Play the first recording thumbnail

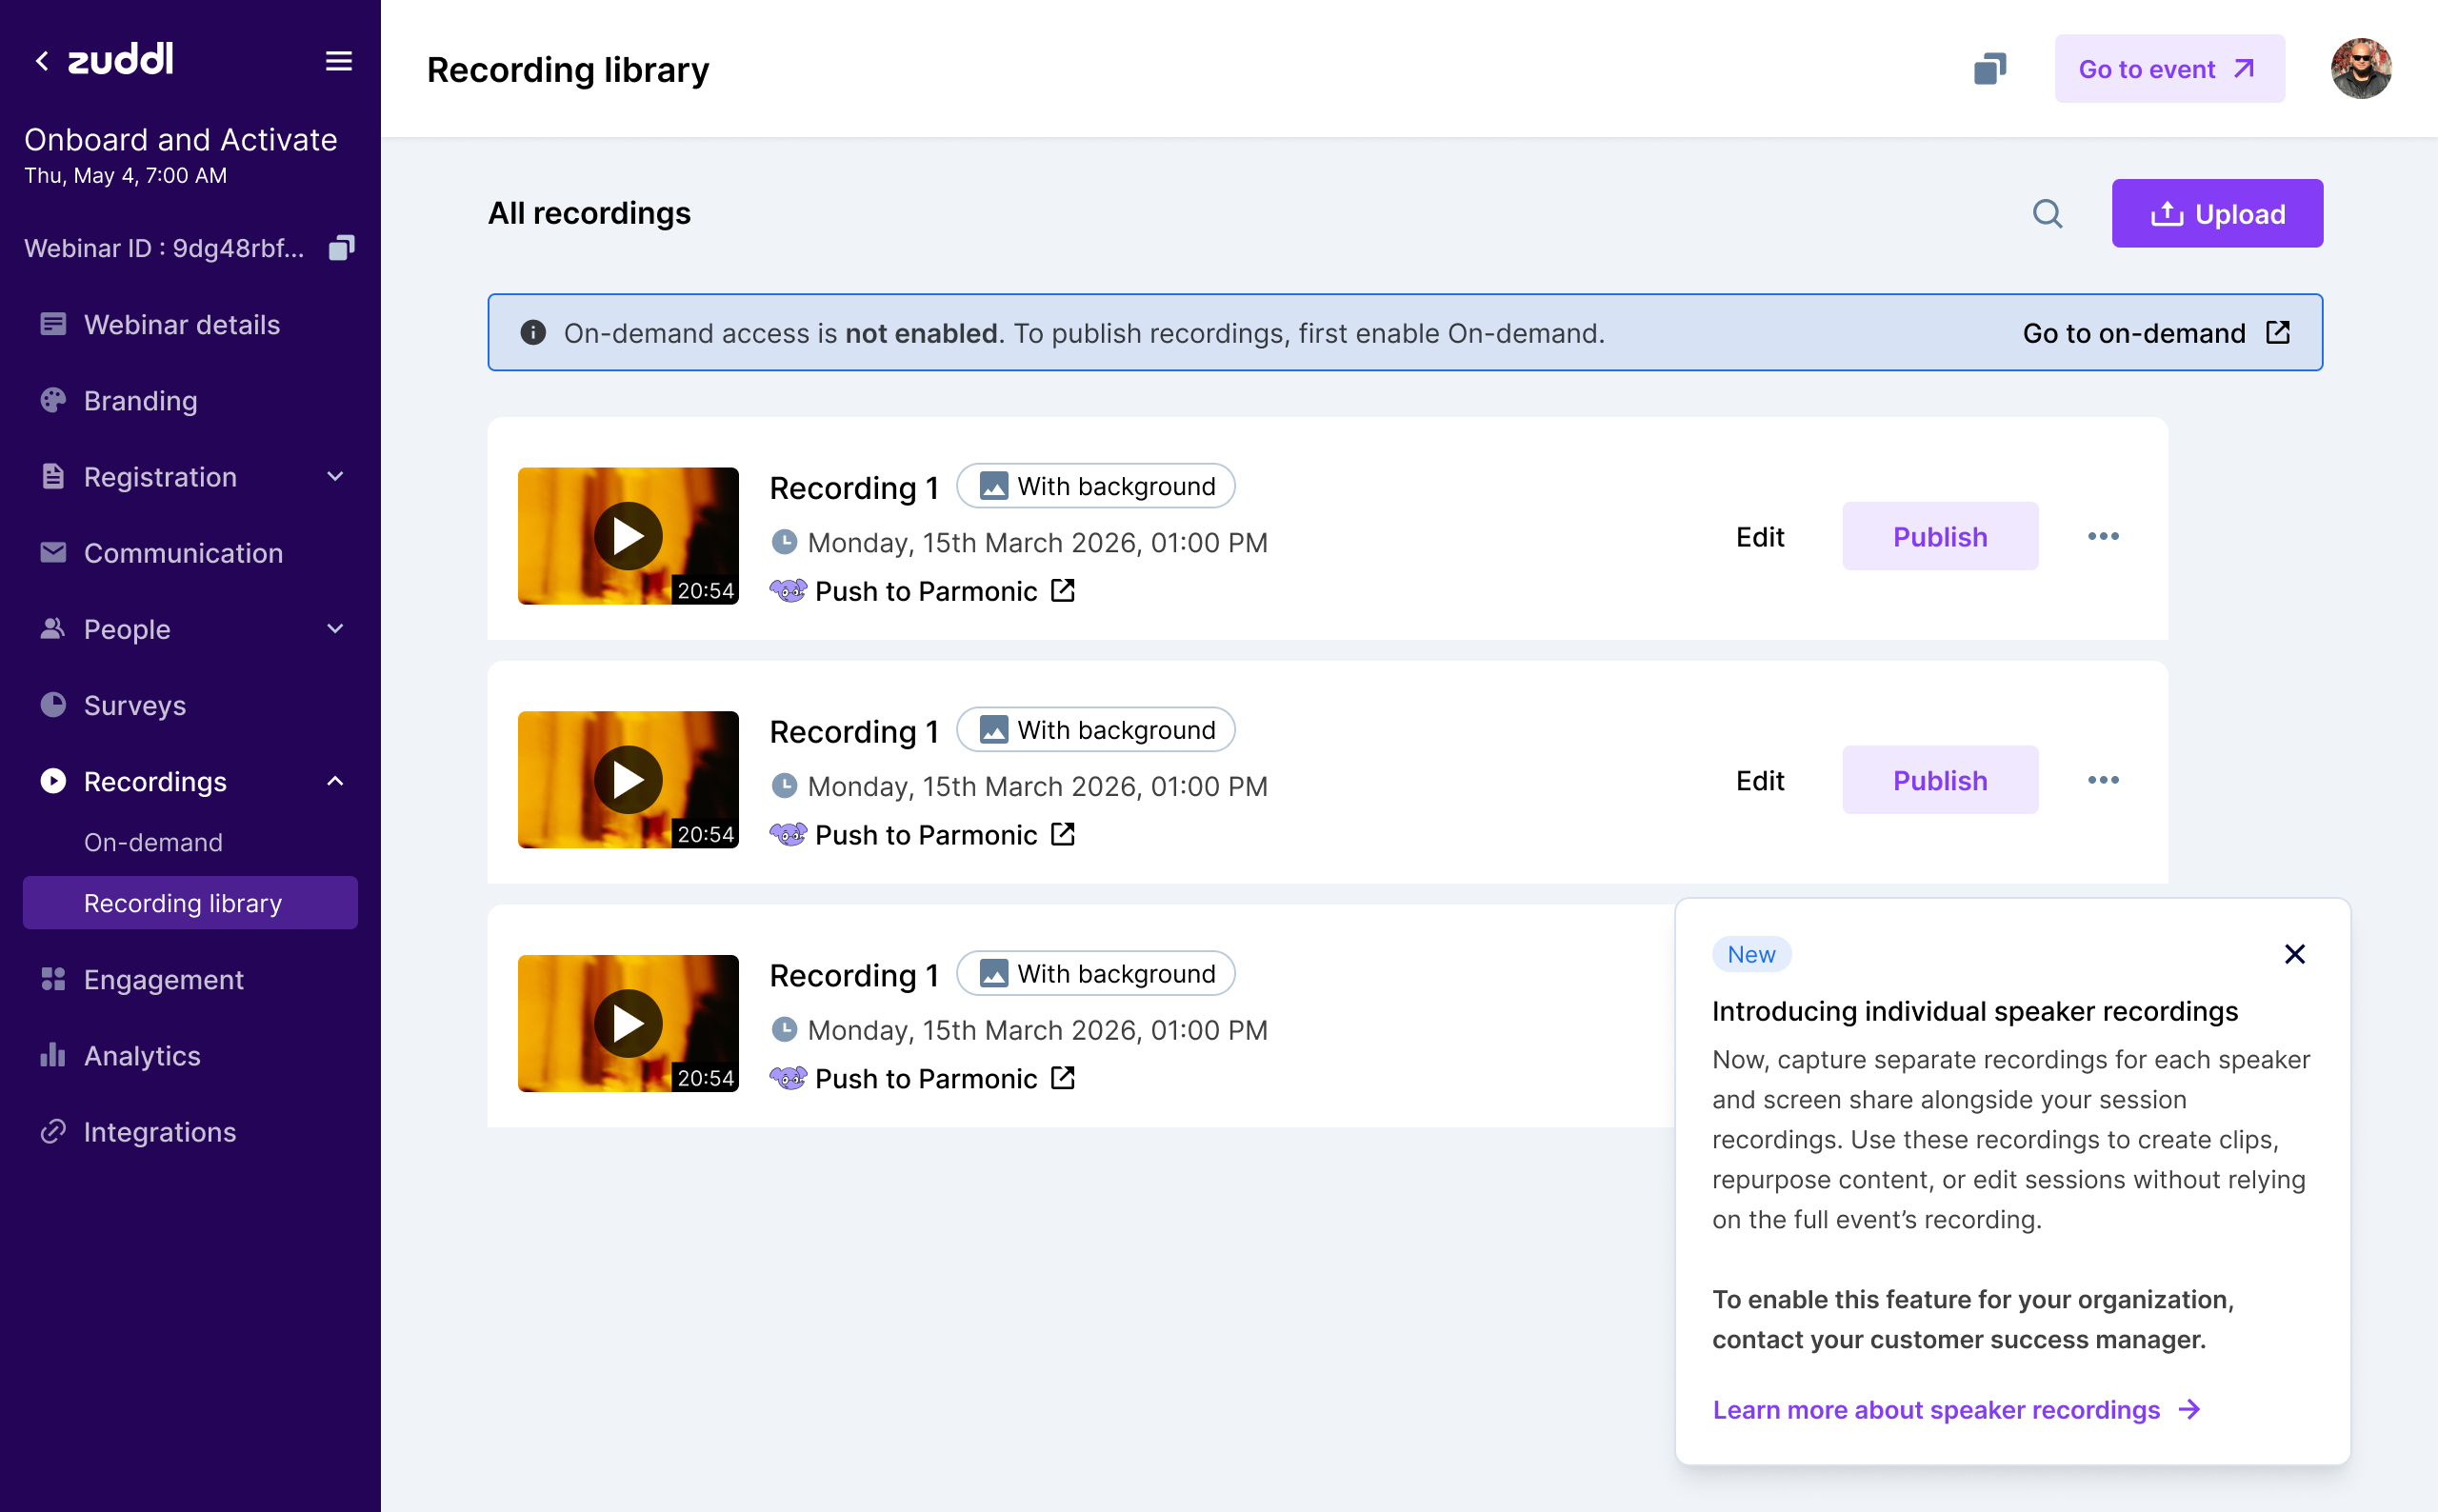point(628,535)
